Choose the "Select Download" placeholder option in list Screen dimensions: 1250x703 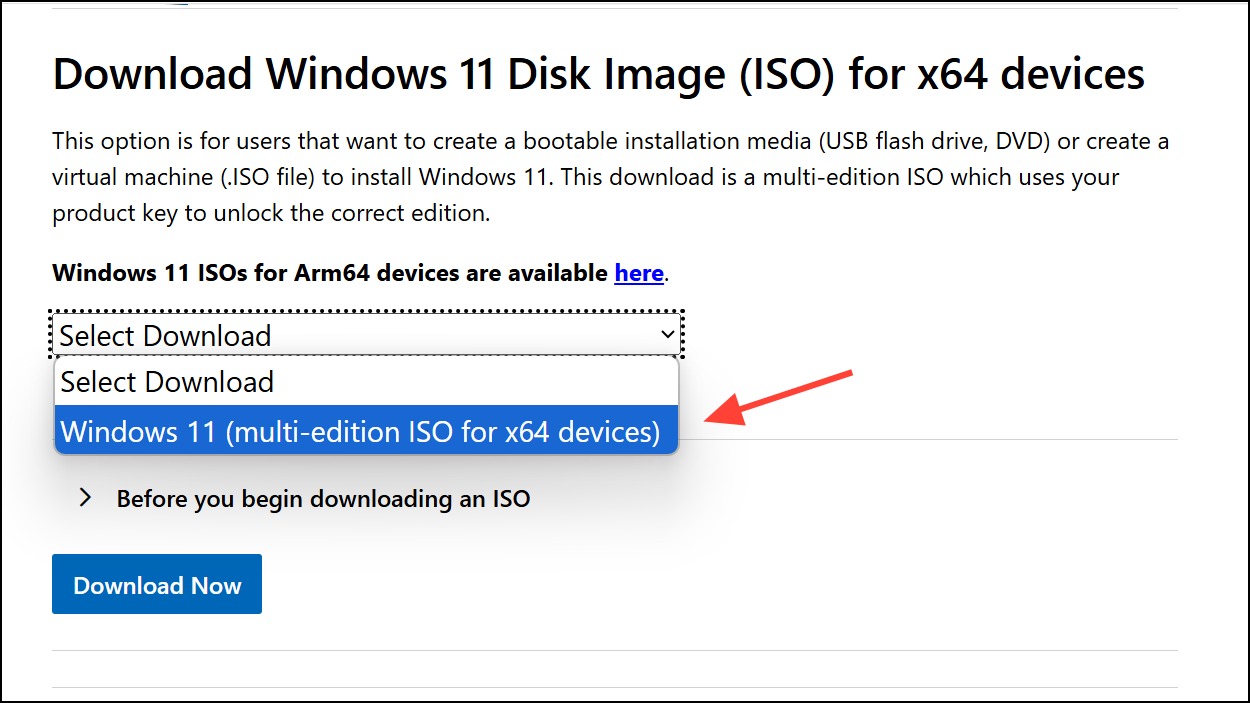tap(367, 382)
